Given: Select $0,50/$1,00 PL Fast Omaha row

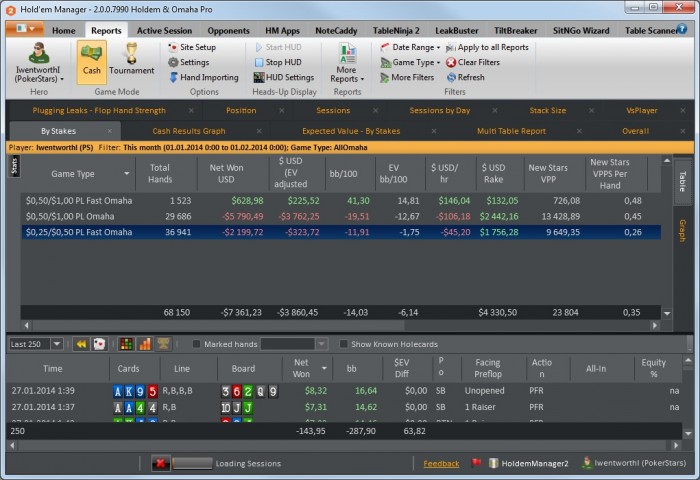Looking at the screenshot, I should 341,201.
